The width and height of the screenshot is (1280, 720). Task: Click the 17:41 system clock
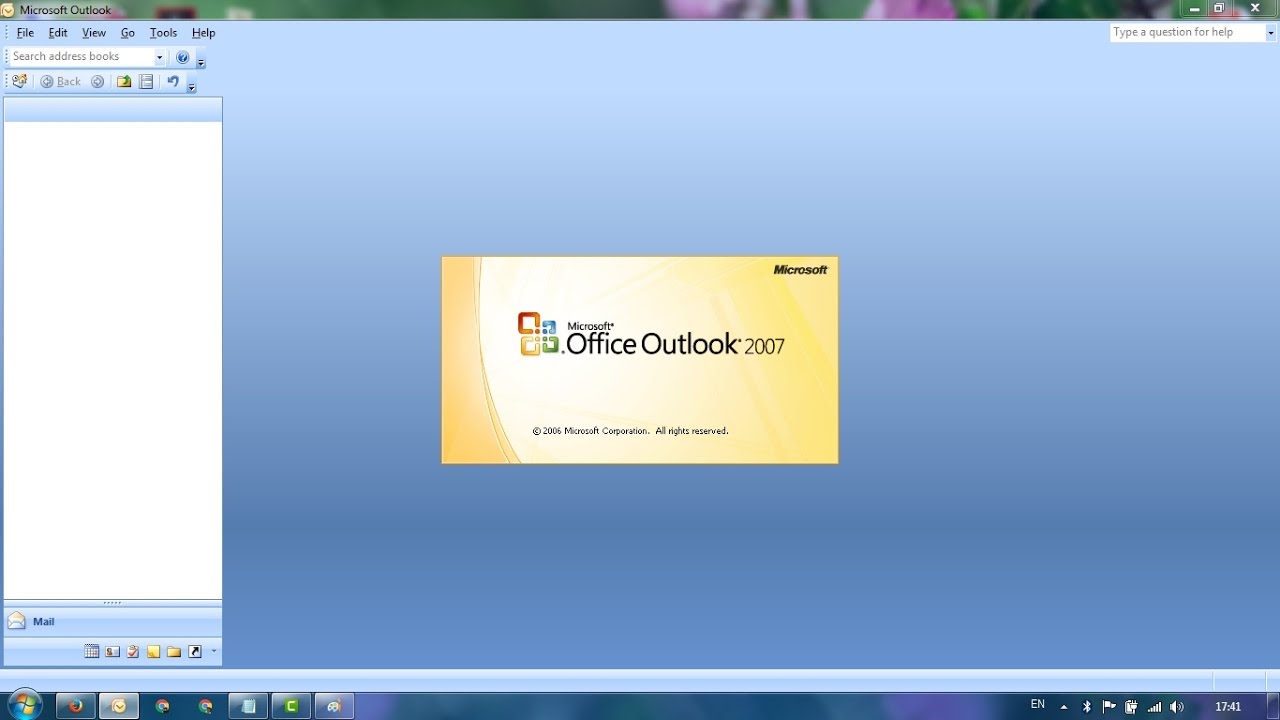1228,707
